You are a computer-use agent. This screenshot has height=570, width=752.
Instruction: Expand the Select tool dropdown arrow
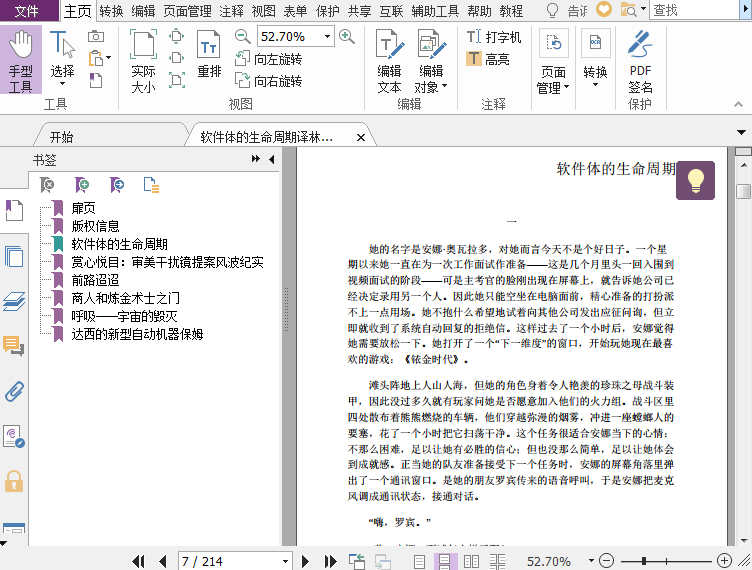(62, 84)
